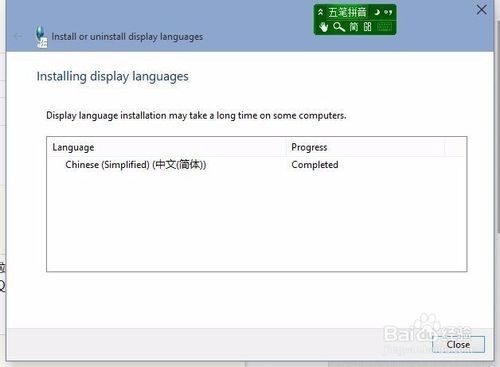This screenshot has width=500, height=367.
Task: Click the blank column header right of Progress
Action: [x=455, y=147]
